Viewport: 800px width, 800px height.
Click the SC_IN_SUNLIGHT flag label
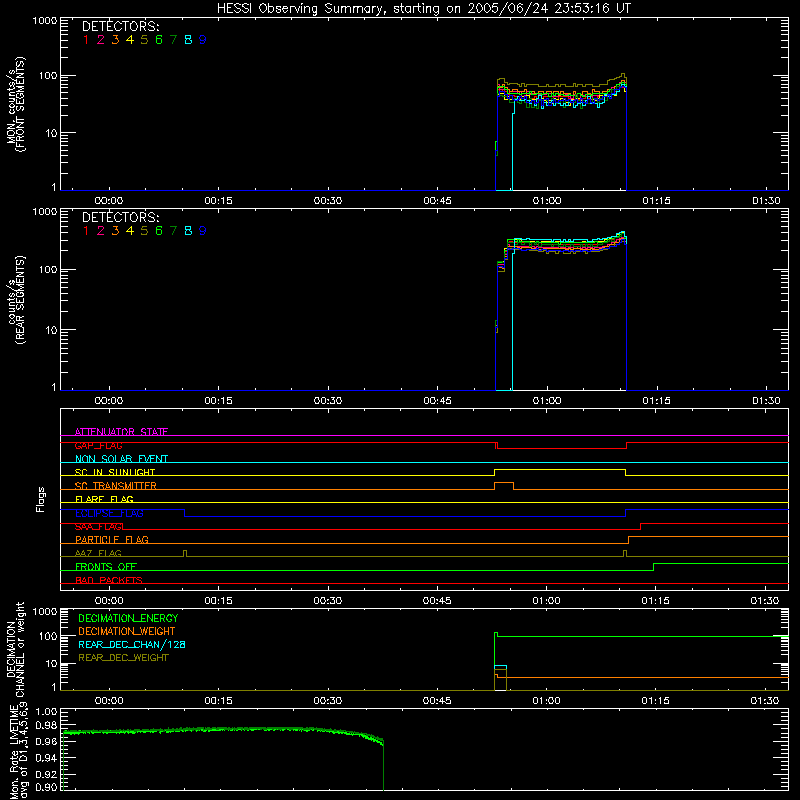pos(115,472)
